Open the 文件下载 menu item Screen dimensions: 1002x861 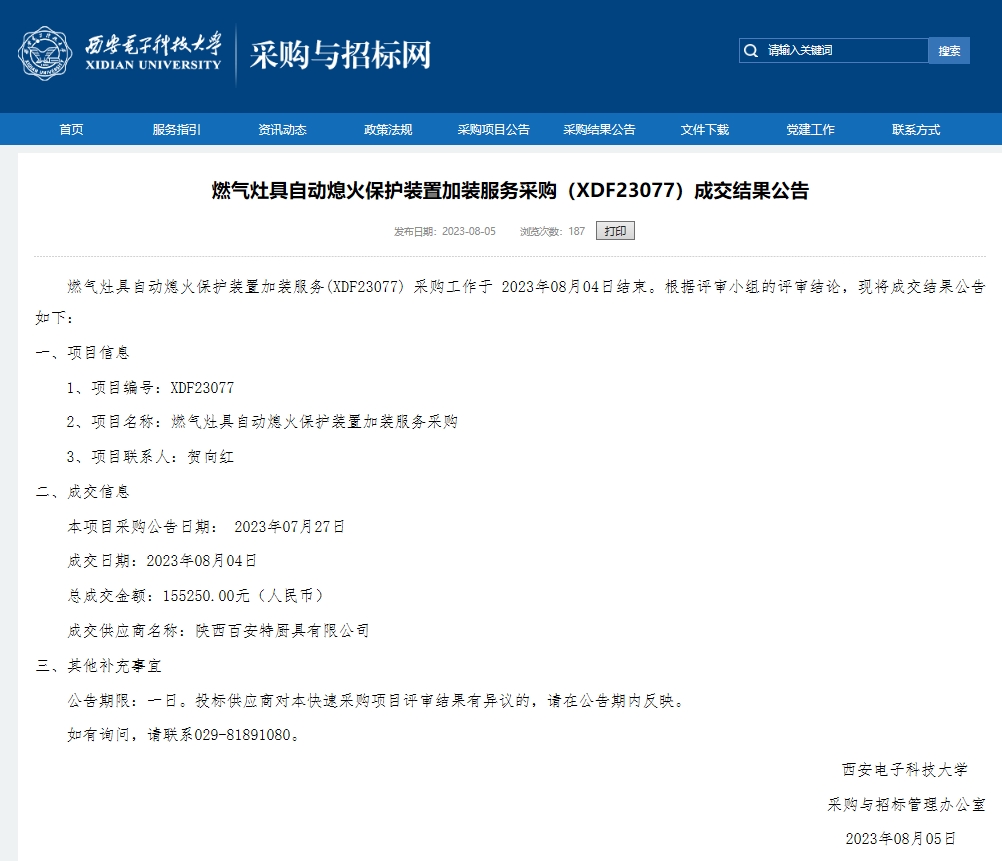(x=704, y=130)
